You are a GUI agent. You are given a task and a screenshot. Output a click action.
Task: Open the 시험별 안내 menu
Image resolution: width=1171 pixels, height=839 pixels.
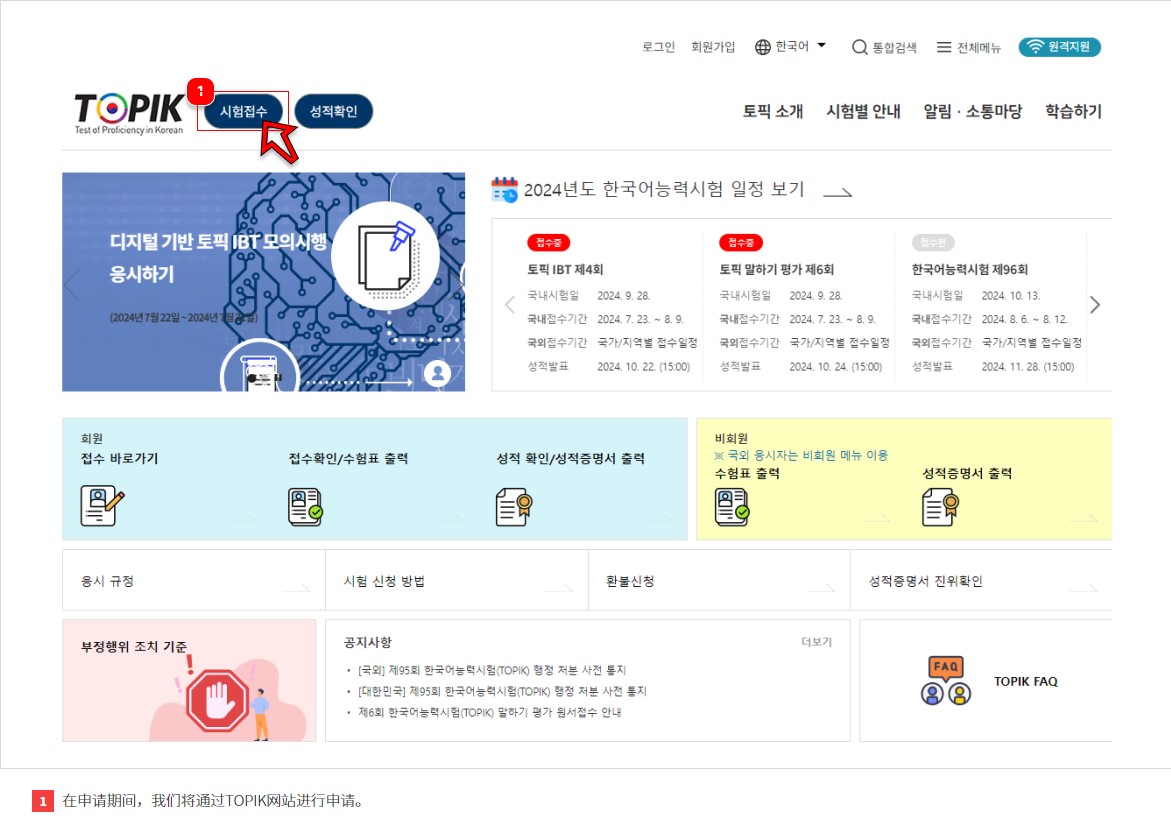pyautogui.click(x=863, y=111)
